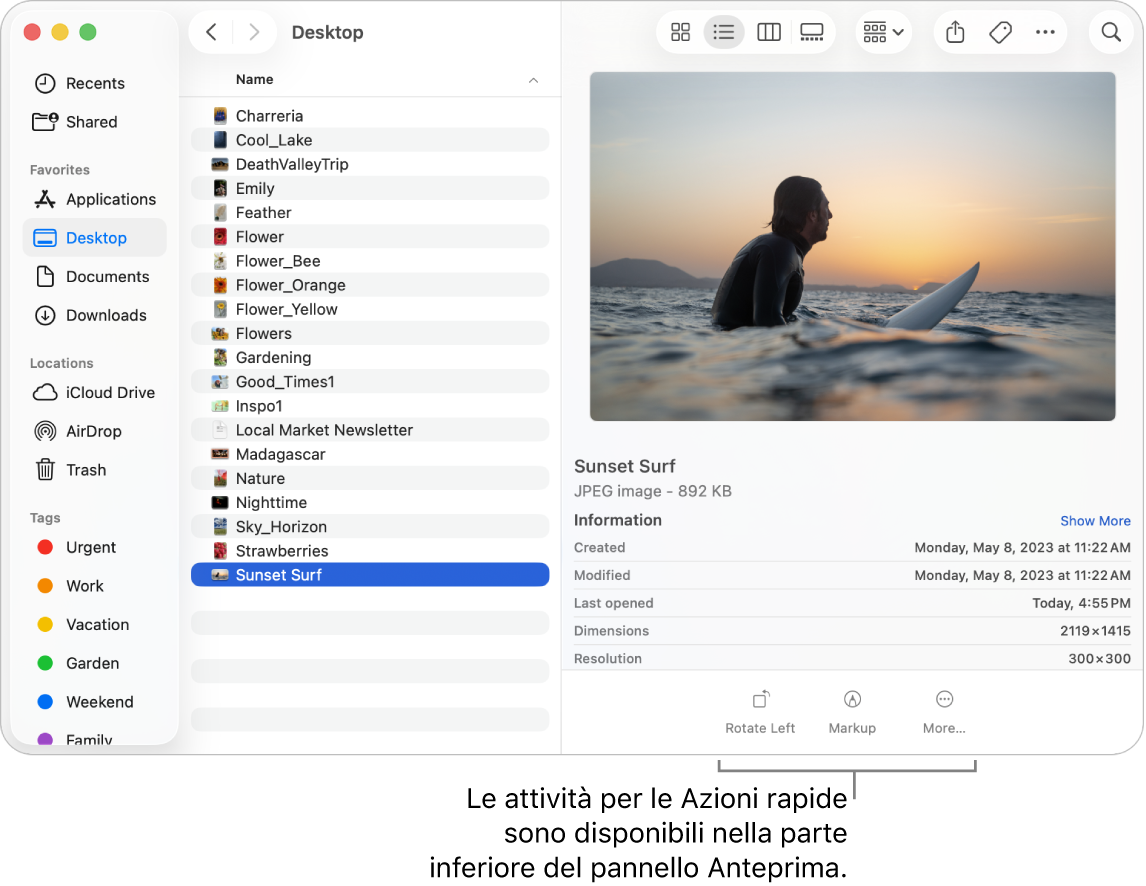Screen dimensions: 1146x886
Task: Click the Share icon in toolbar
Action: [955, 33]
